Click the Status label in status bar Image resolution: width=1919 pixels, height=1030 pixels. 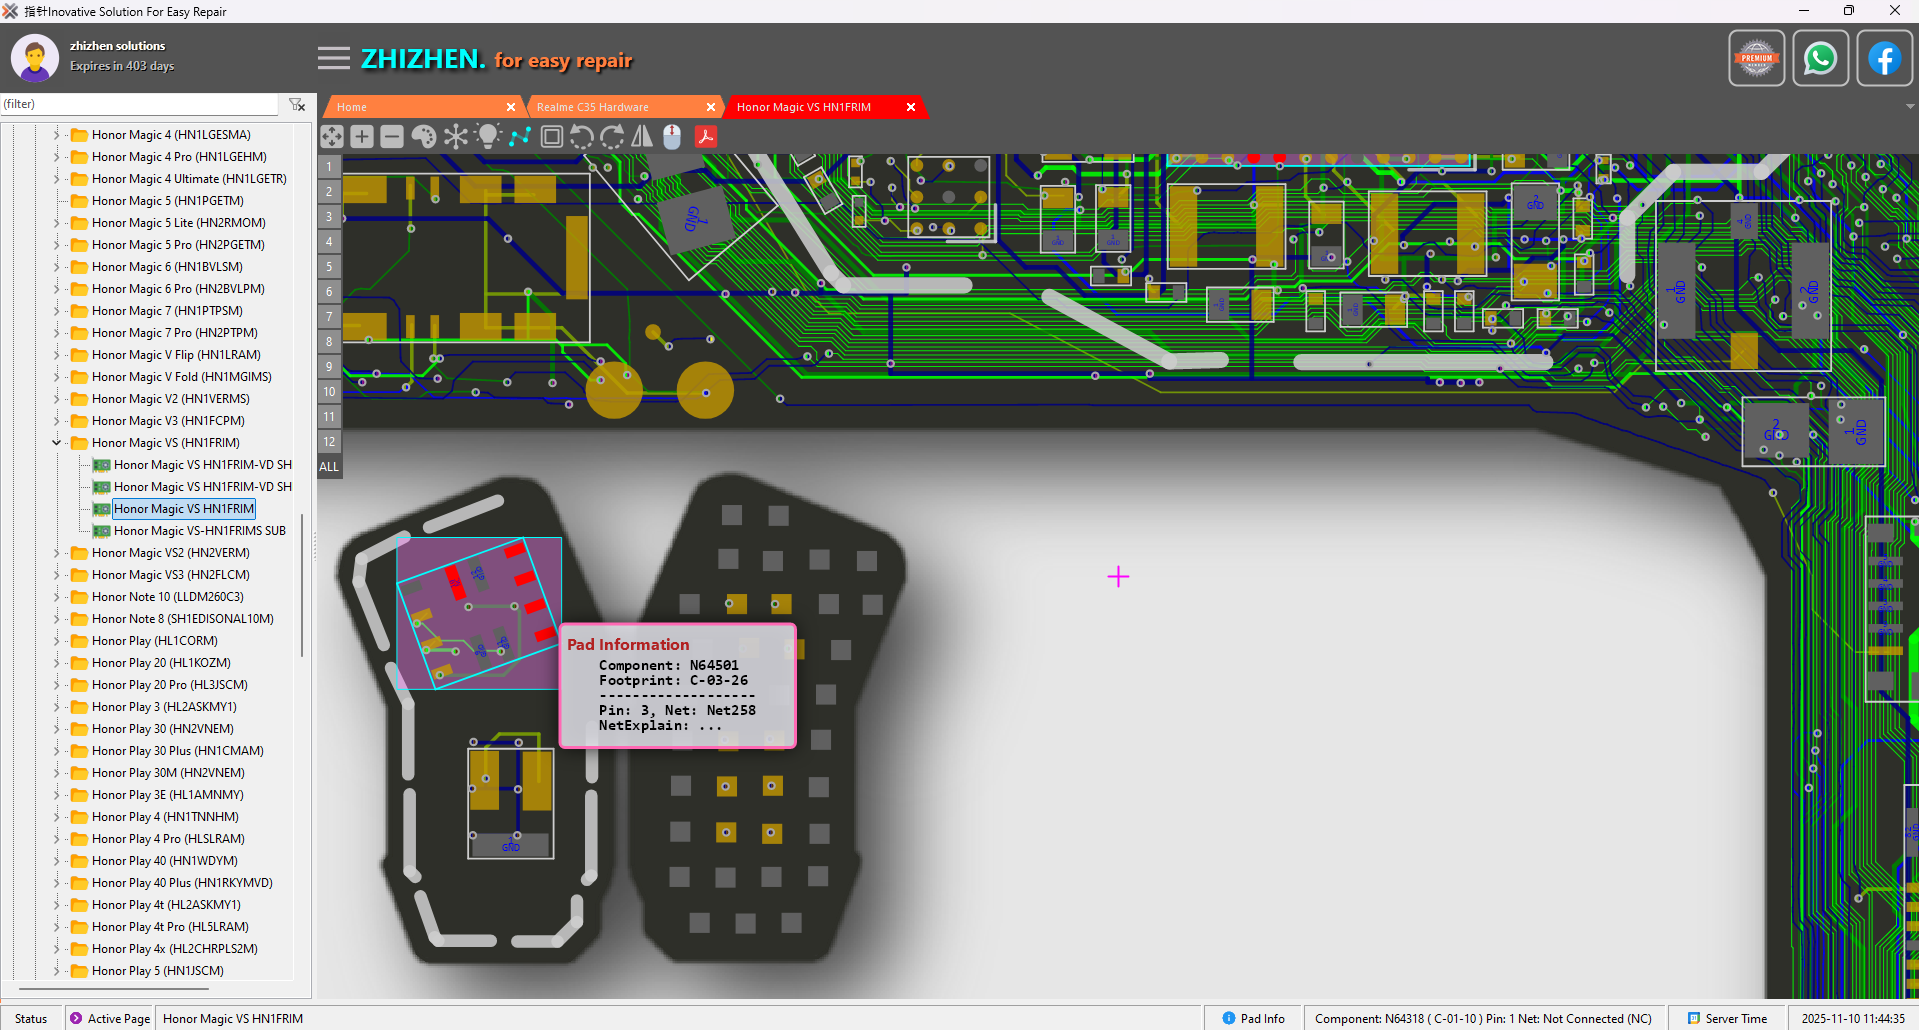(31, 1018)
